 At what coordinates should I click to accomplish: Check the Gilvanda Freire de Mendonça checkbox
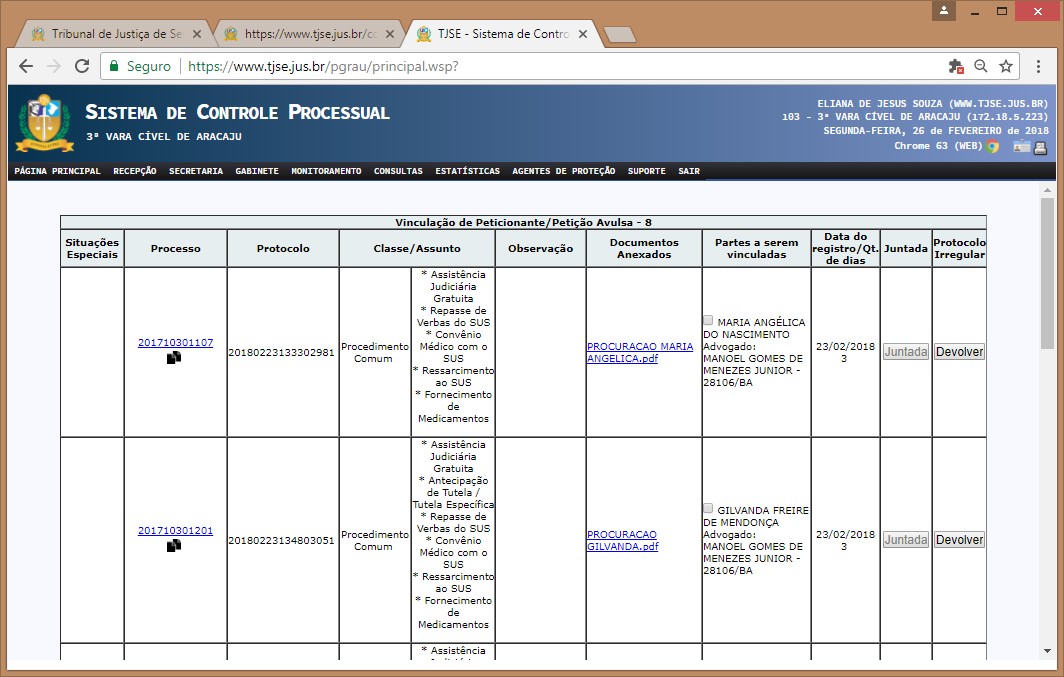(709, 508)
